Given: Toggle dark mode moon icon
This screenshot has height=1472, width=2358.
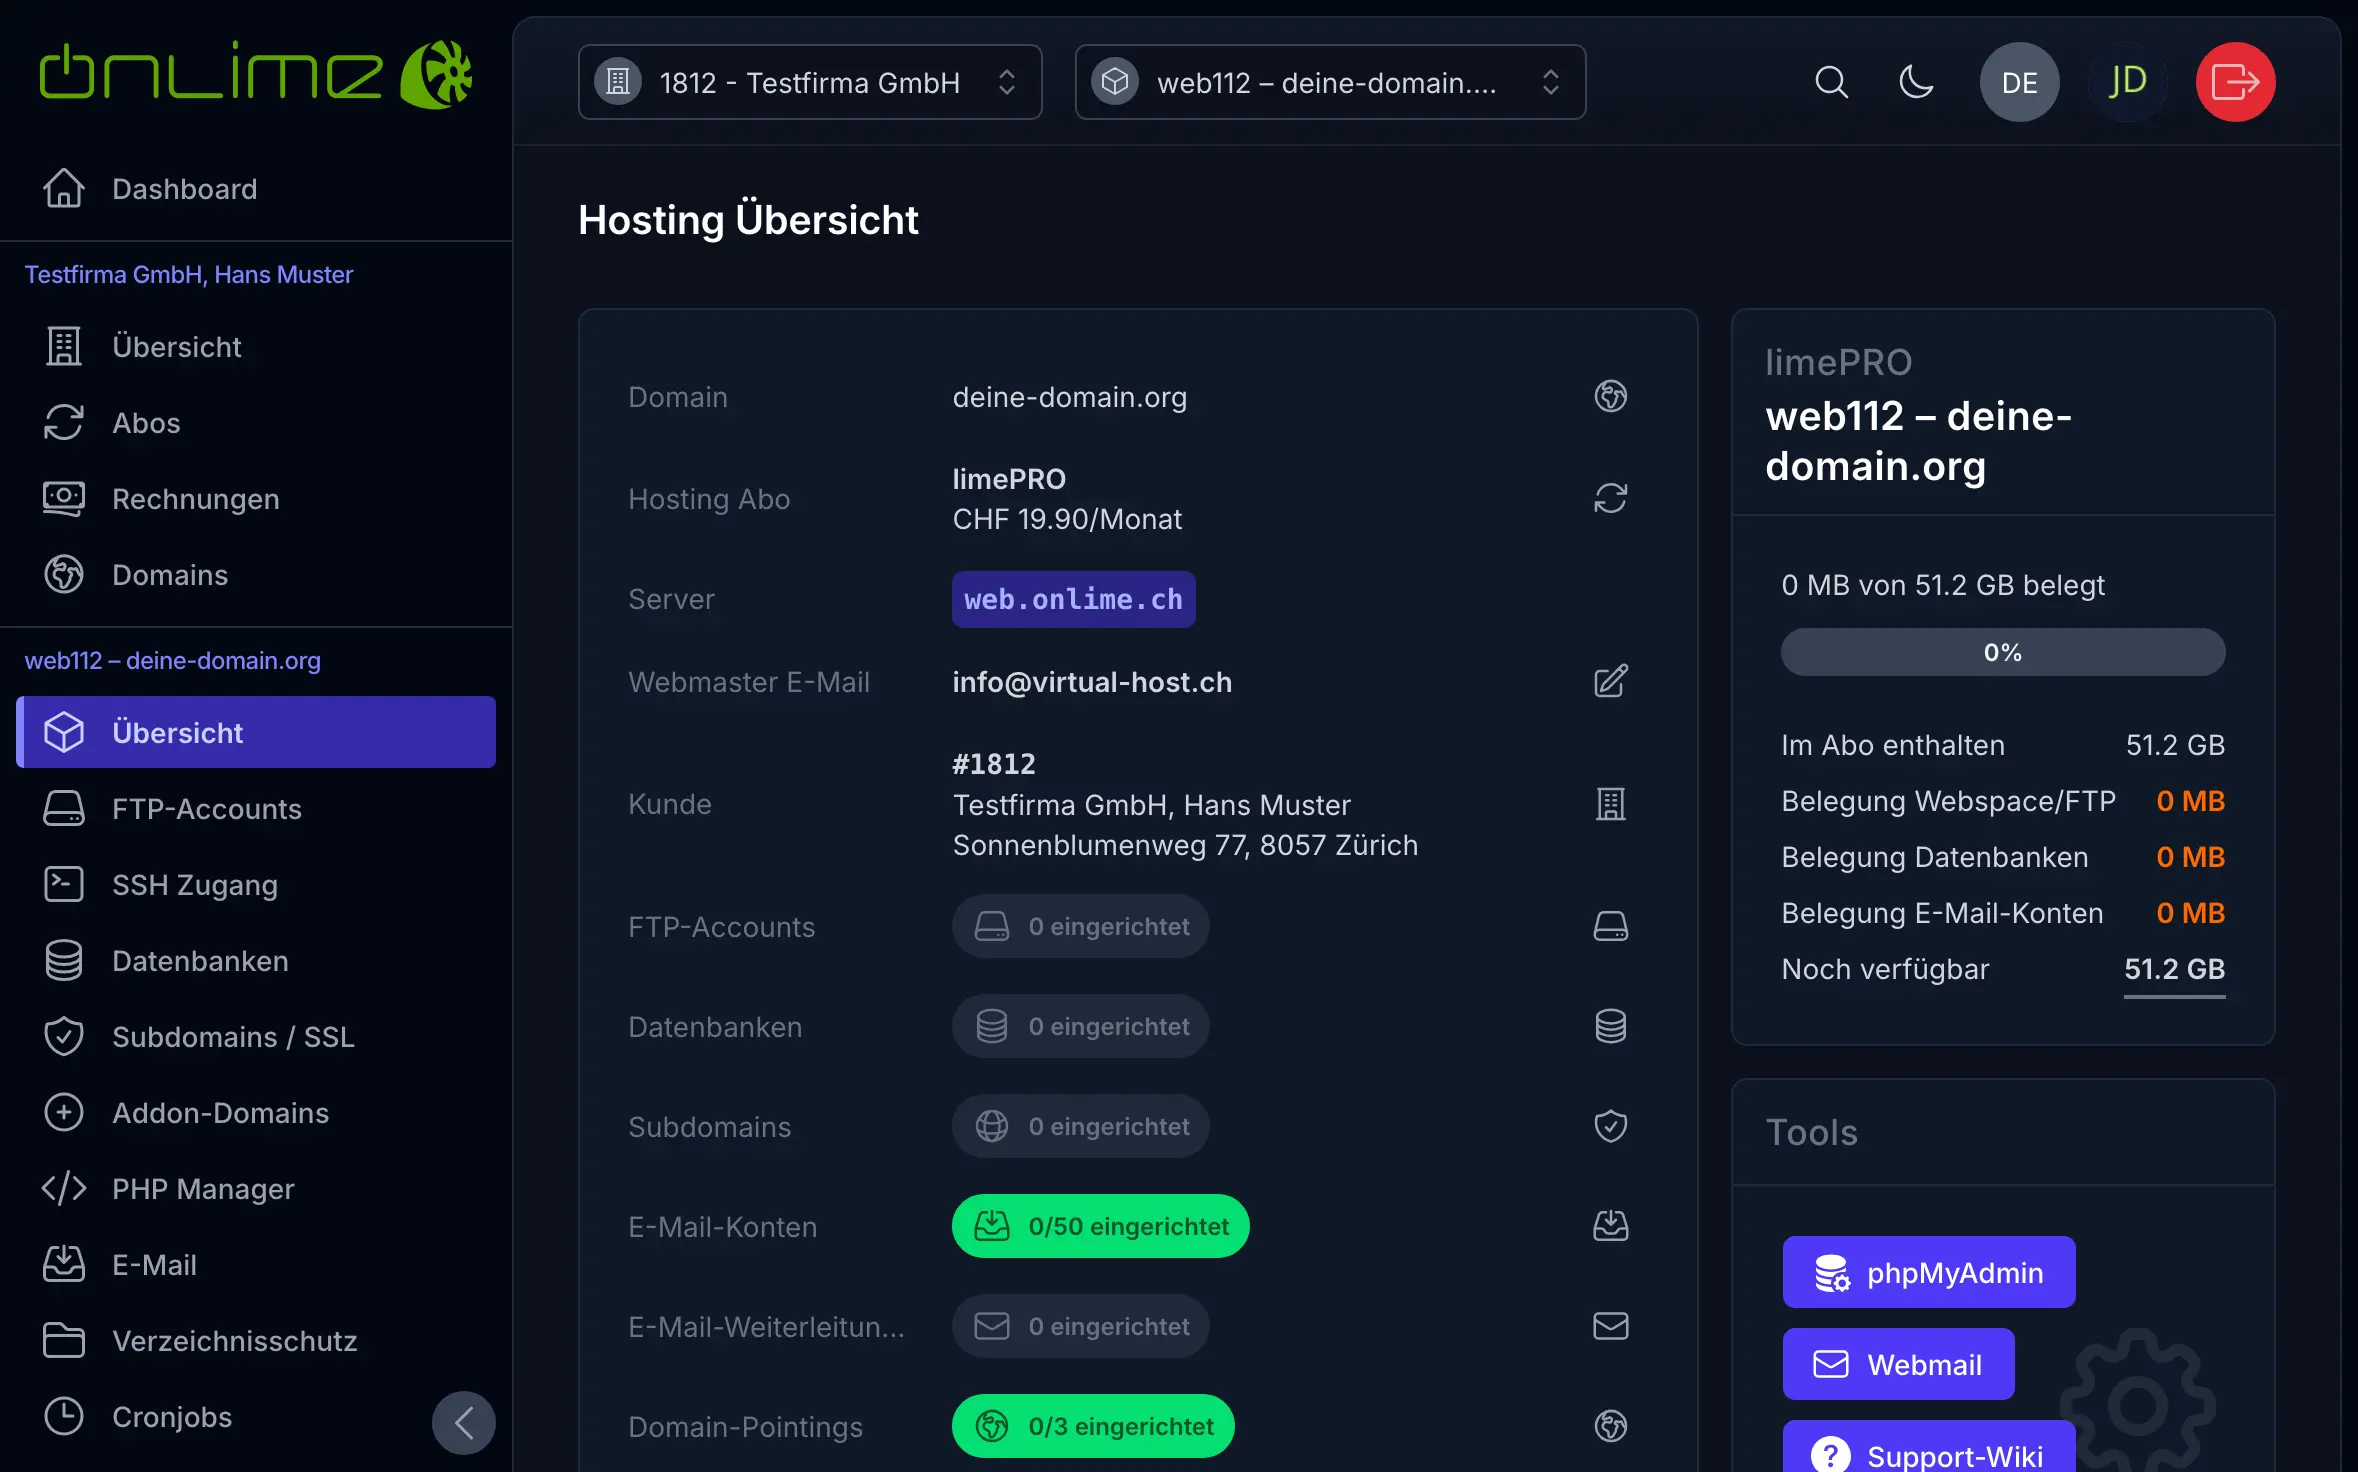Looking at the screenshot, I should (1915, 82).
